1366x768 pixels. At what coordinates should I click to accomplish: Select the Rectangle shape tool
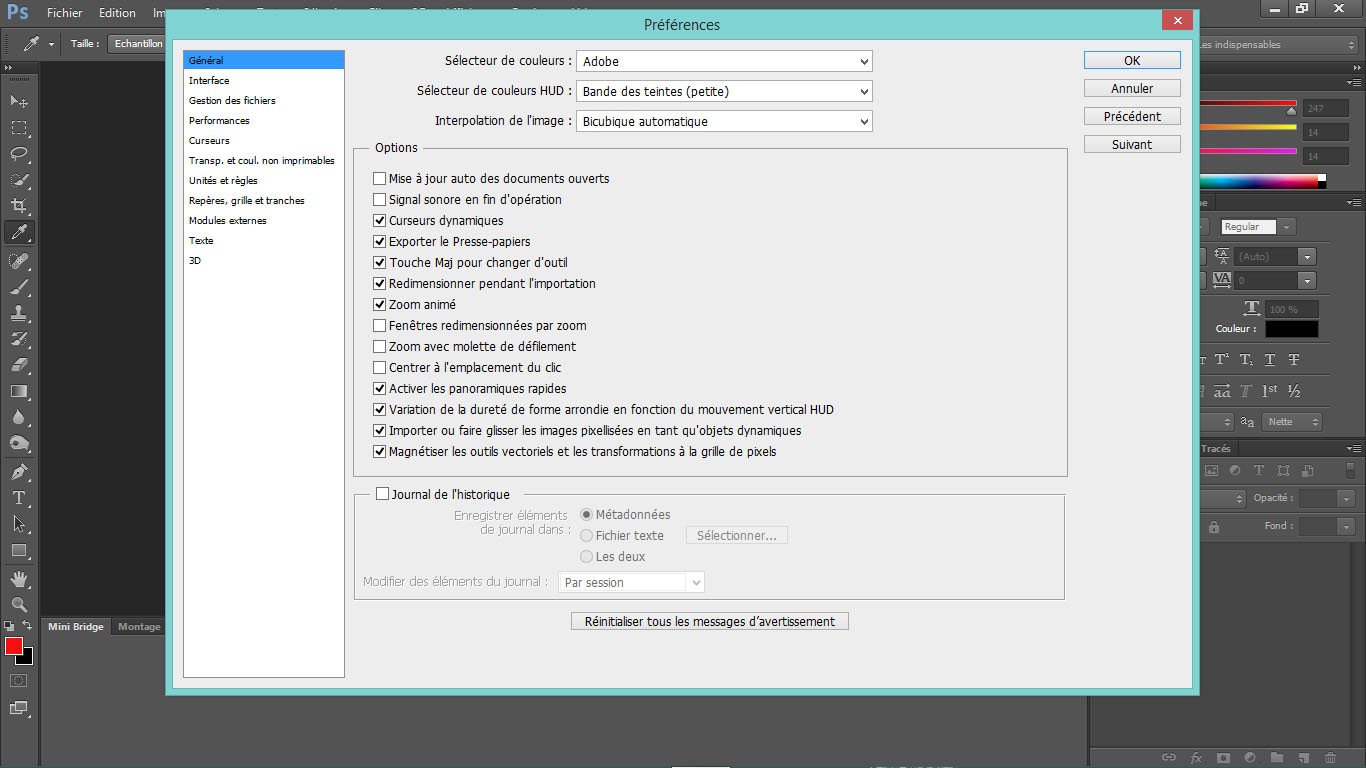[19, 550]
